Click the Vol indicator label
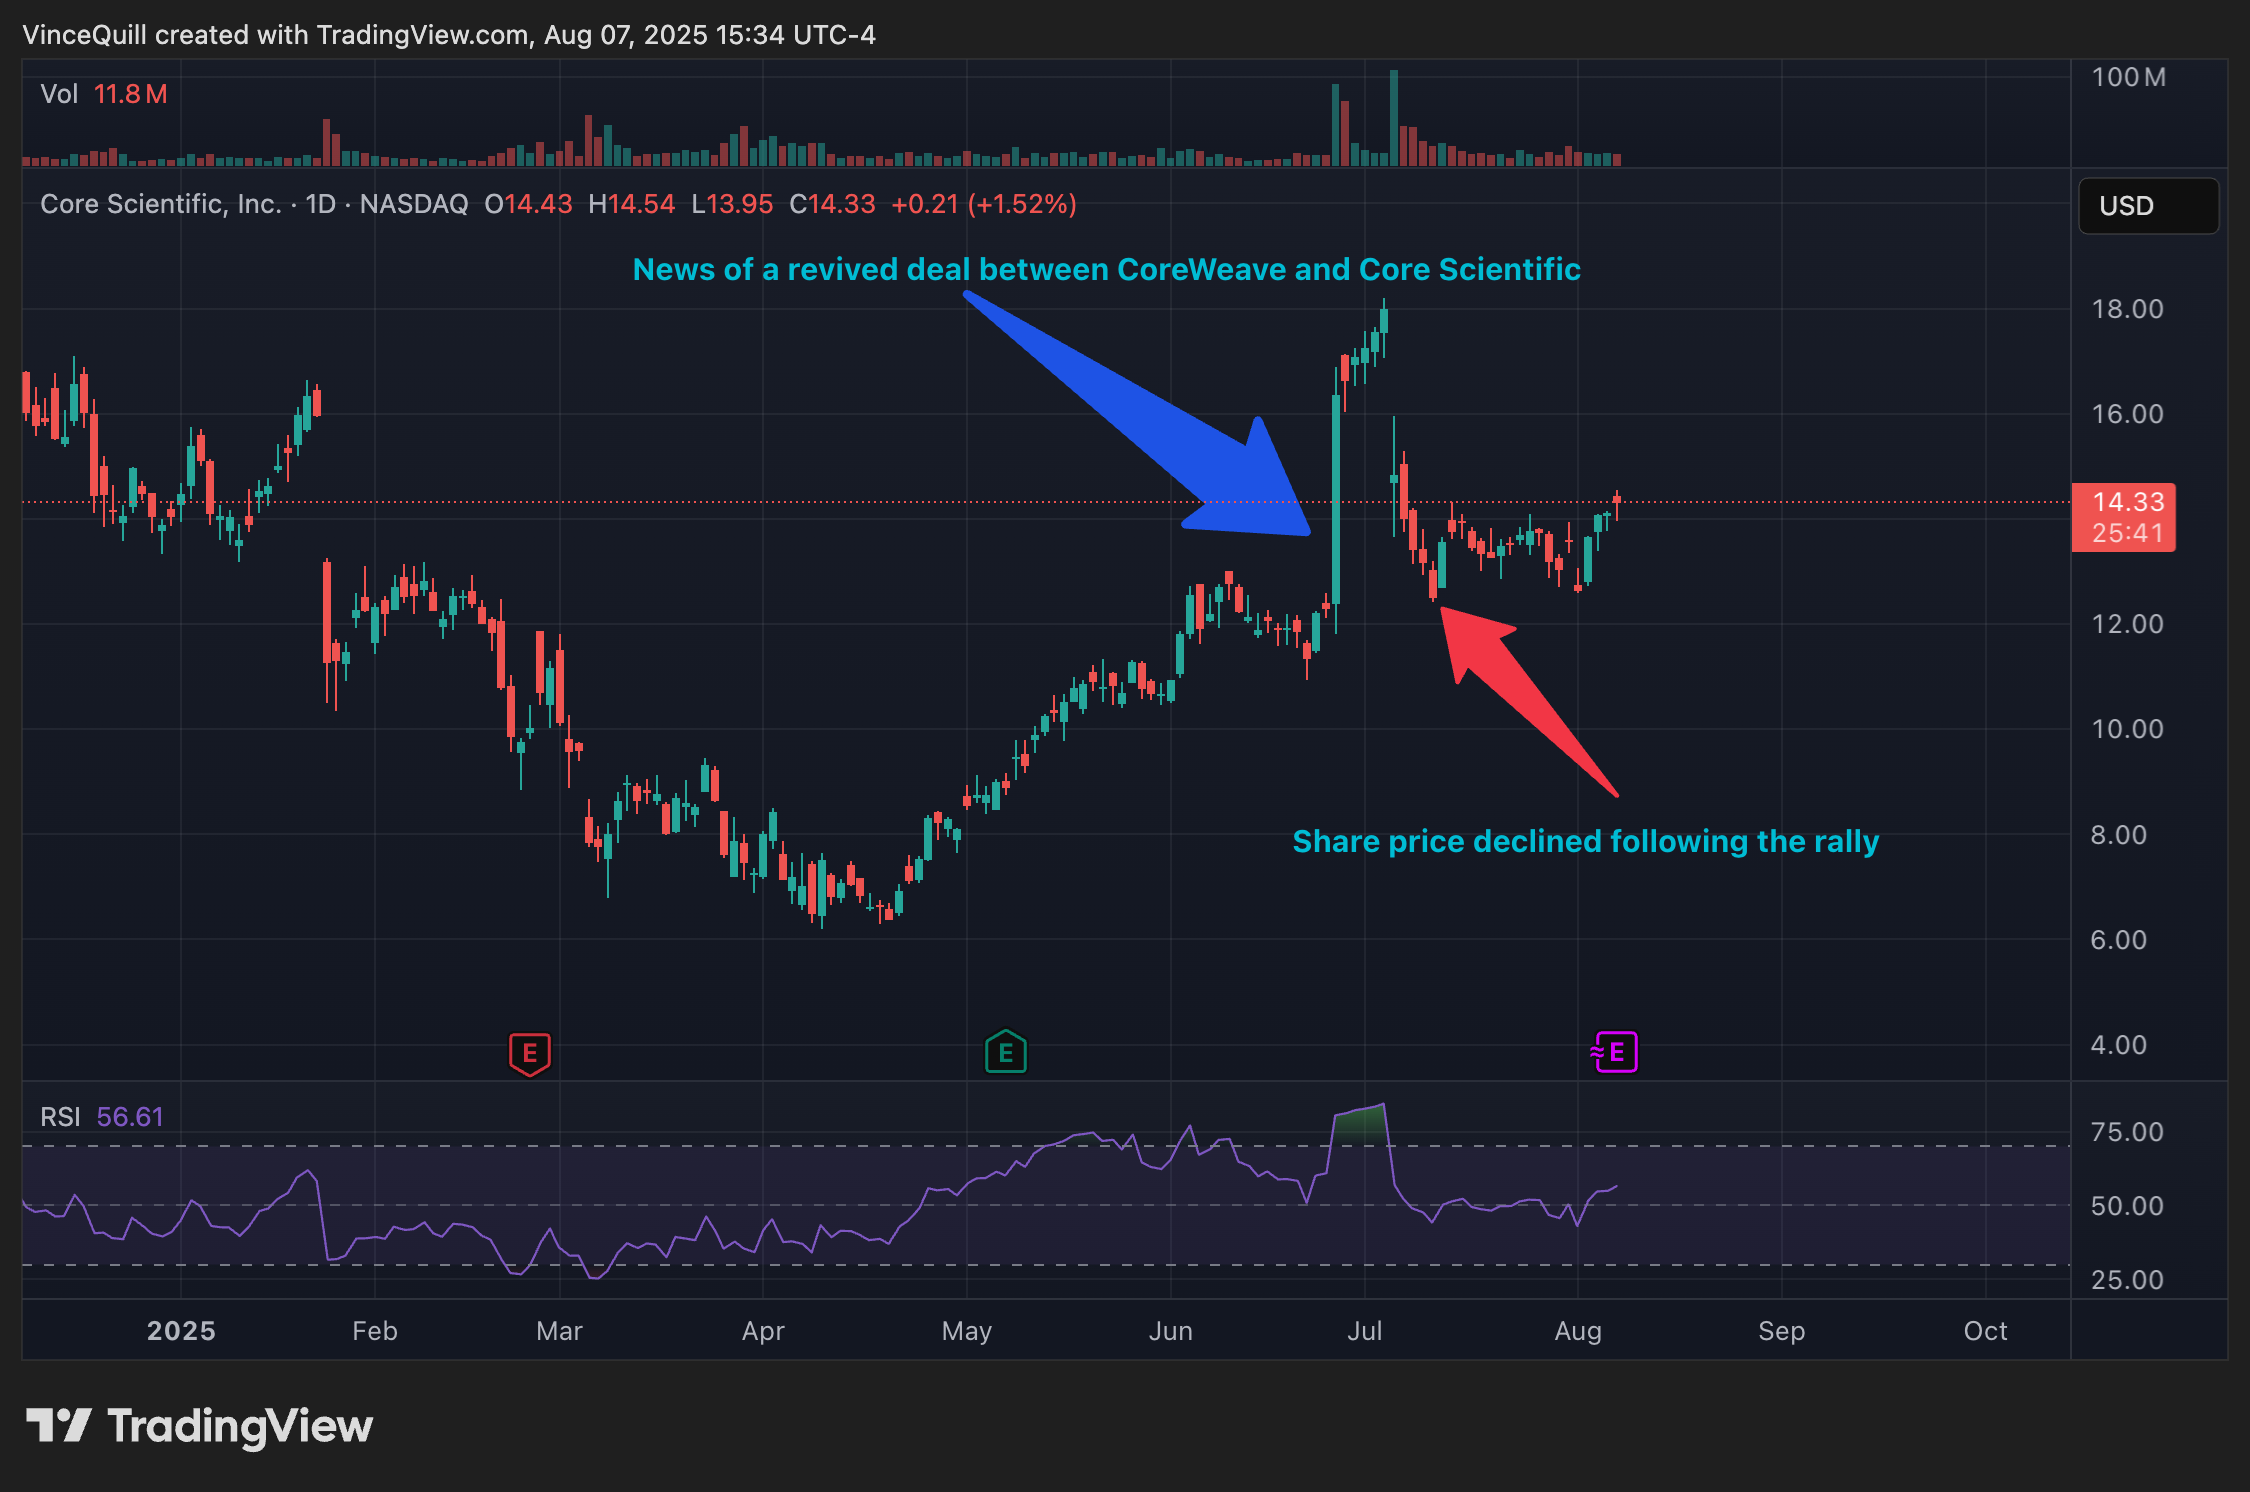Image resolution: width=2250 pixels, height=1492 pixels. (x=59, y=94)
